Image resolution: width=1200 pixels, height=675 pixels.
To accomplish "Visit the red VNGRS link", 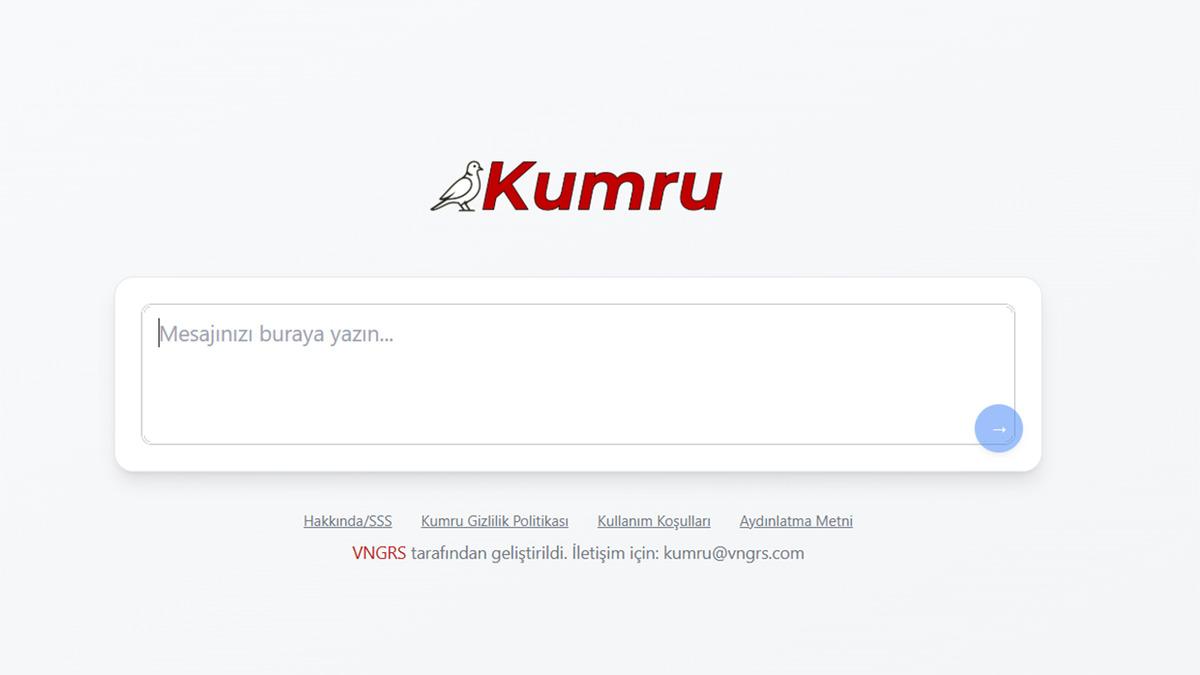I will [x=378, y=553].
